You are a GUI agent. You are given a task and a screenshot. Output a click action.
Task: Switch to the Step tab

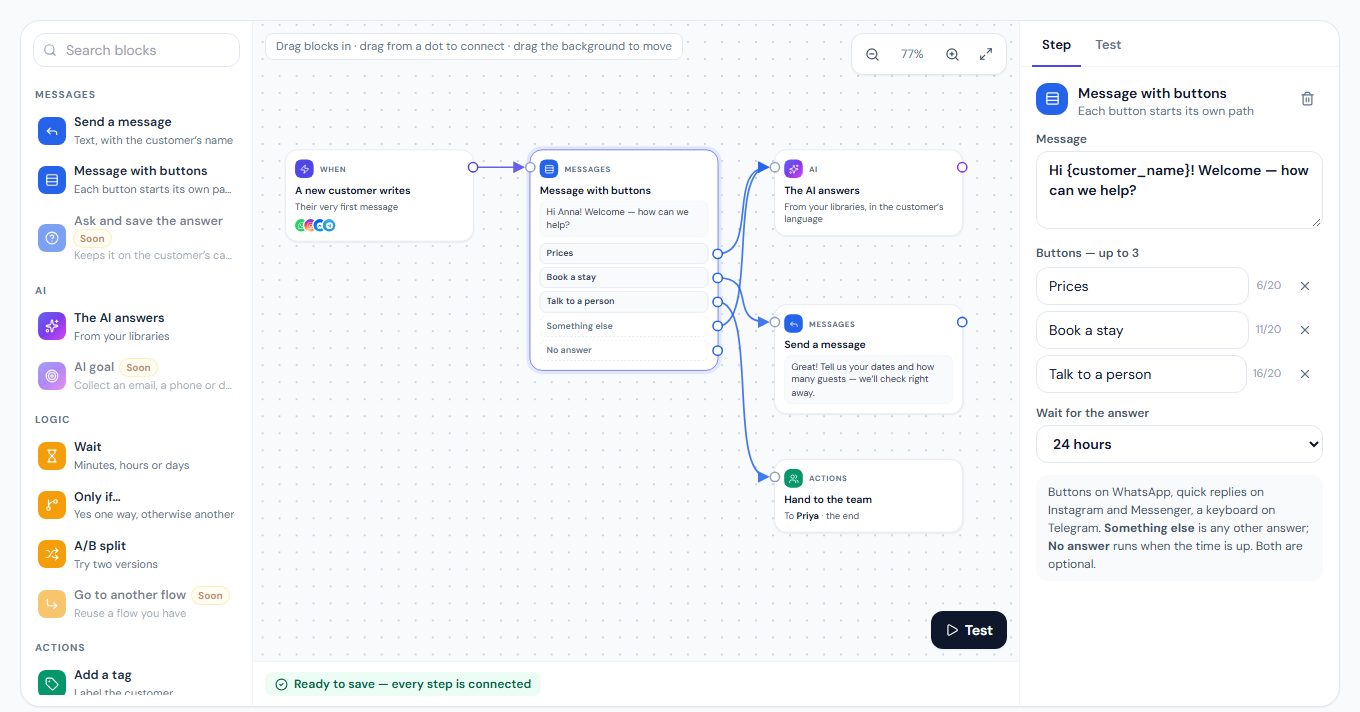click(x=1056, y=45)
